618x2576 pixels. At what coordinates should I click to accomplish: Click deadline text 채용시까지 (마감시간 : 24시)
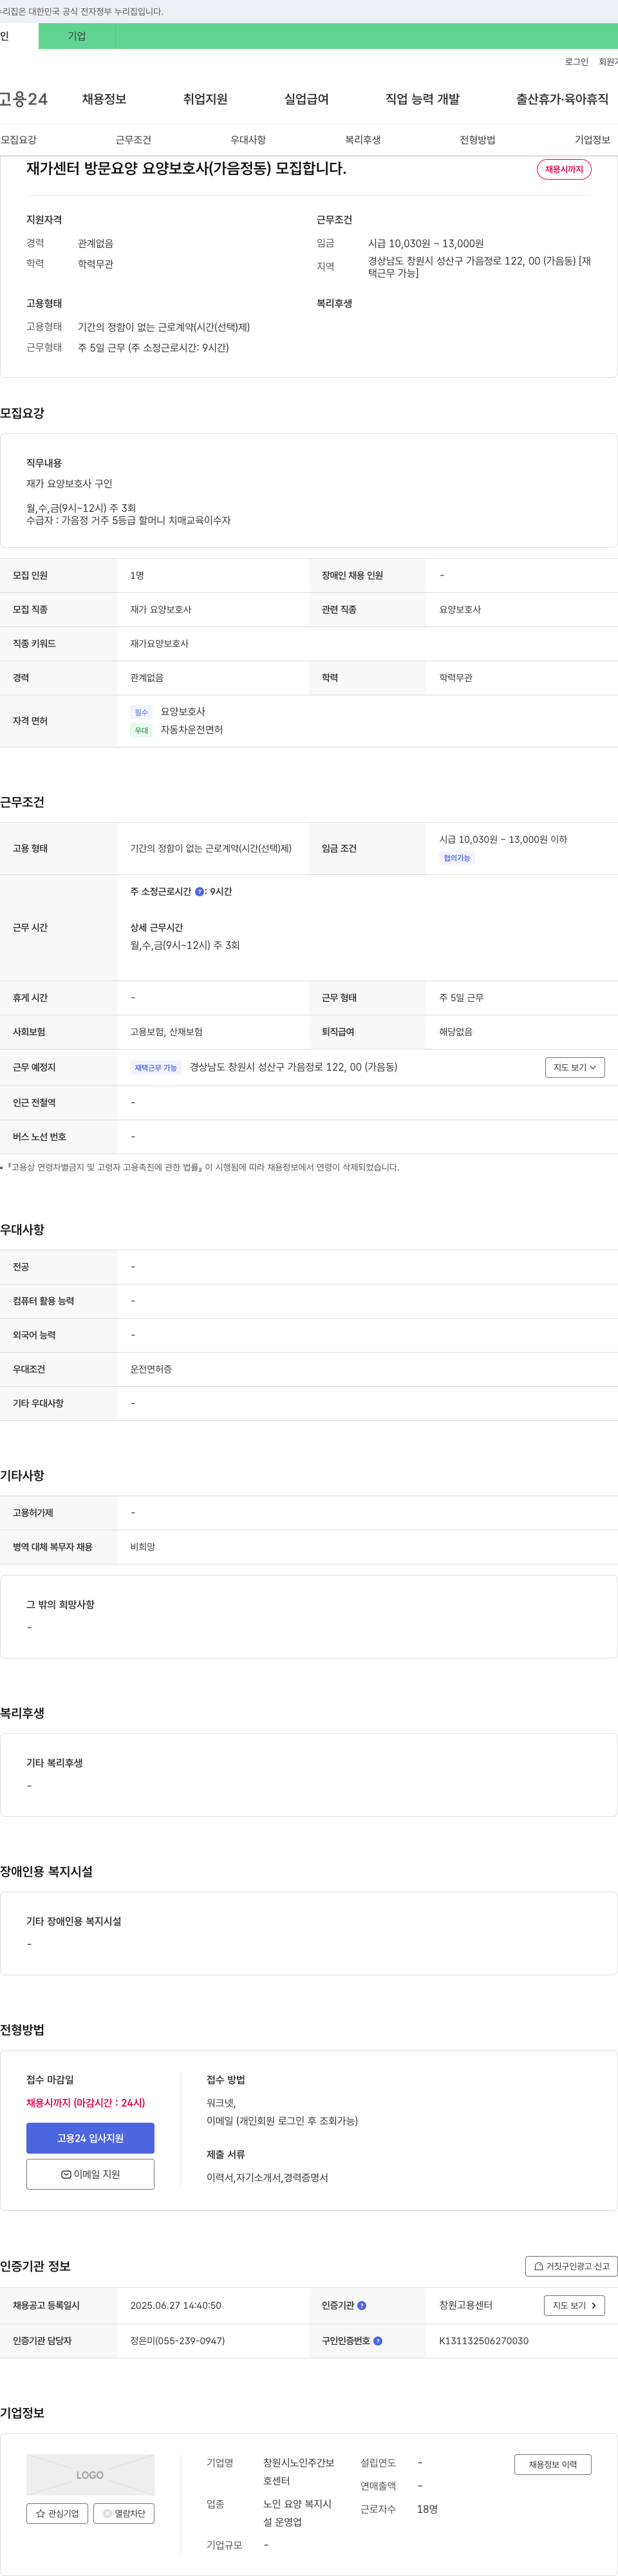click(86, 2103)
